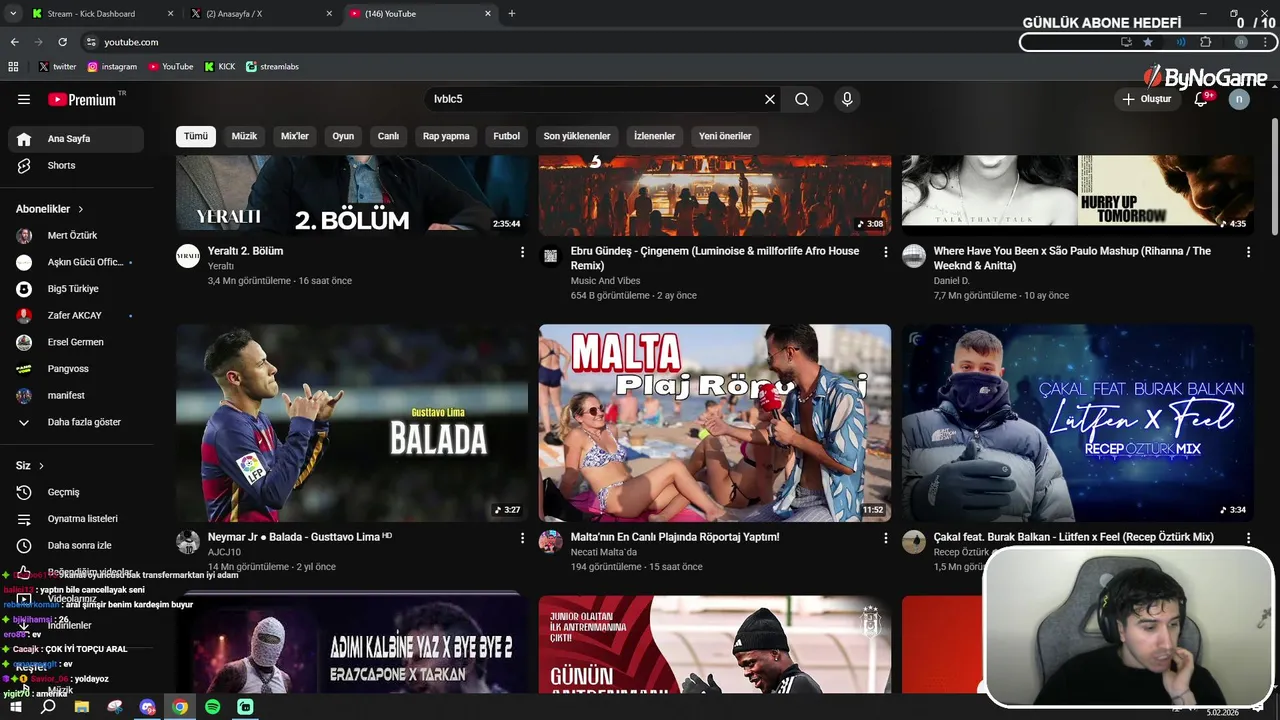Open options menu for Neymar Jr Balada video
Viewport: 1280px width, 720px height.
pos(522,538)
